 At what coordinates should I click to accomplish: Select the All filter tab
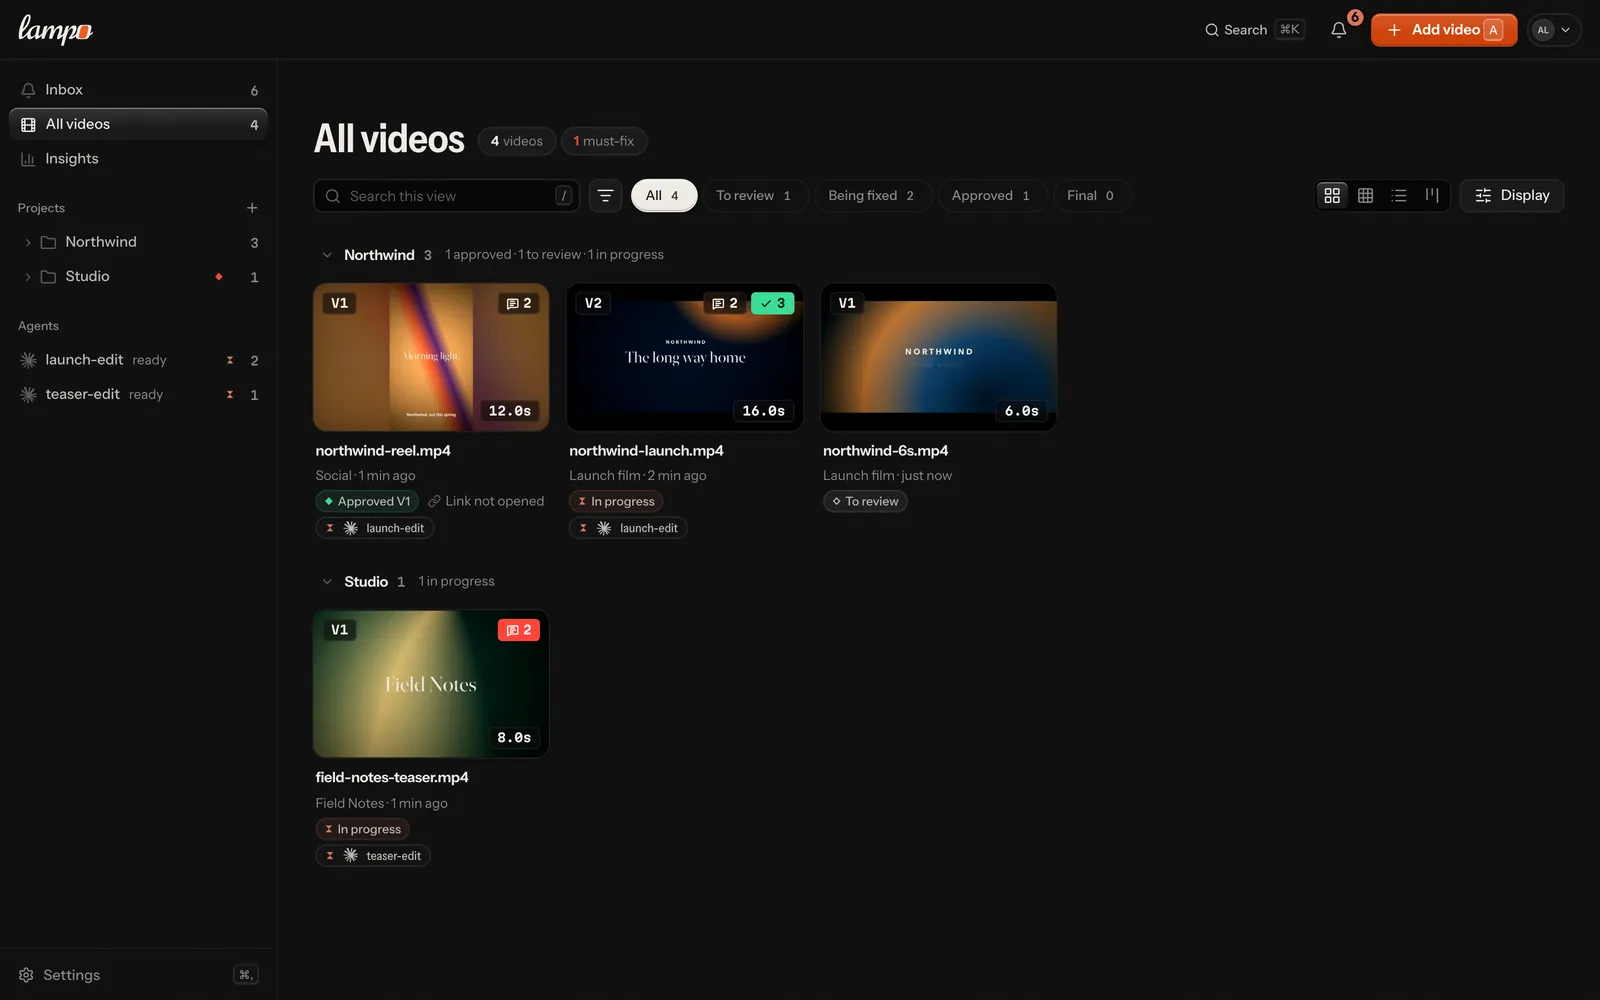pyautogui.click(x=663, y=196)
